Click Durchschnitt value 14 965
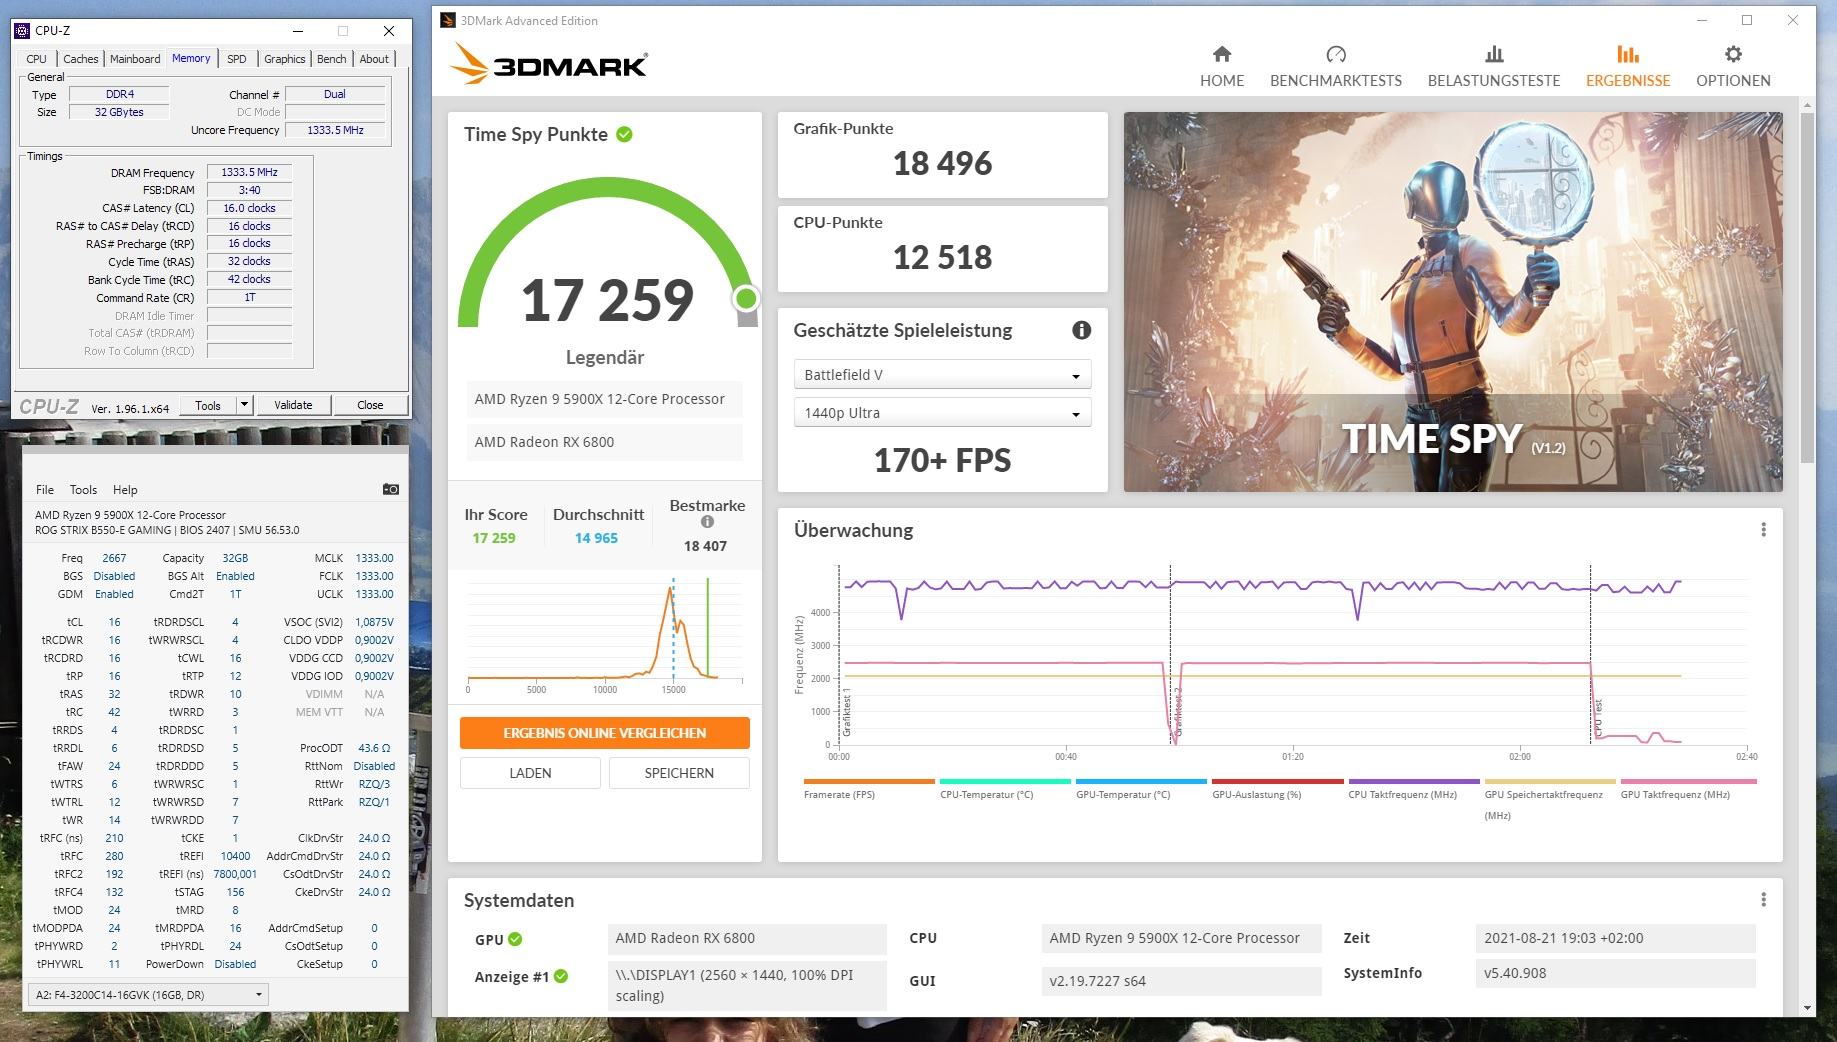The image size is (1837, 1042). click(596, 538)
